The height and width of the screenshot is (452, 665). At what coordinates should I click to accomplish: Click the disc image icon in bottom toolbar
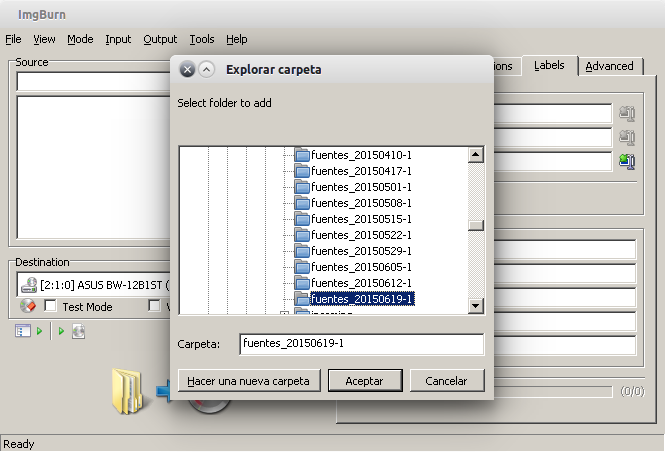pos(78,331)
